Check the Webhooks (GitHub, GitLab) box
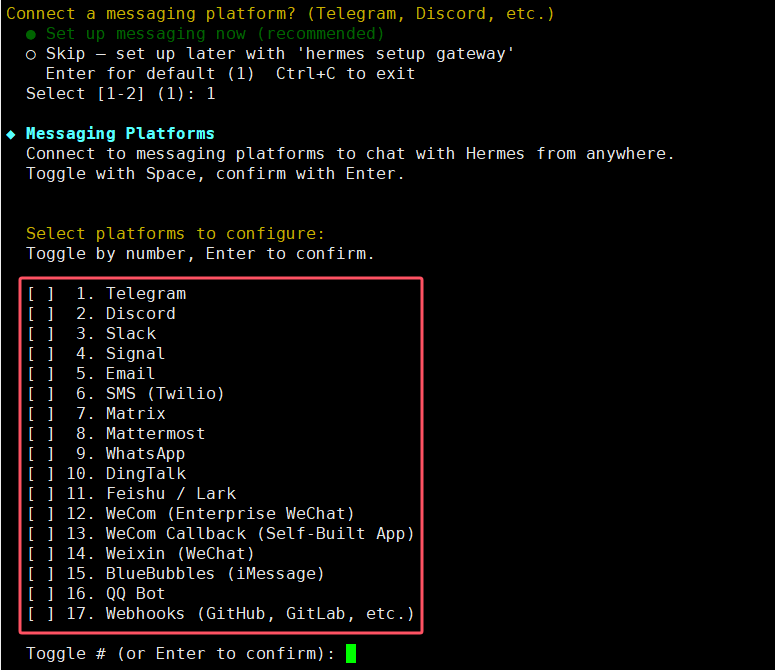 tap(41, 614)
